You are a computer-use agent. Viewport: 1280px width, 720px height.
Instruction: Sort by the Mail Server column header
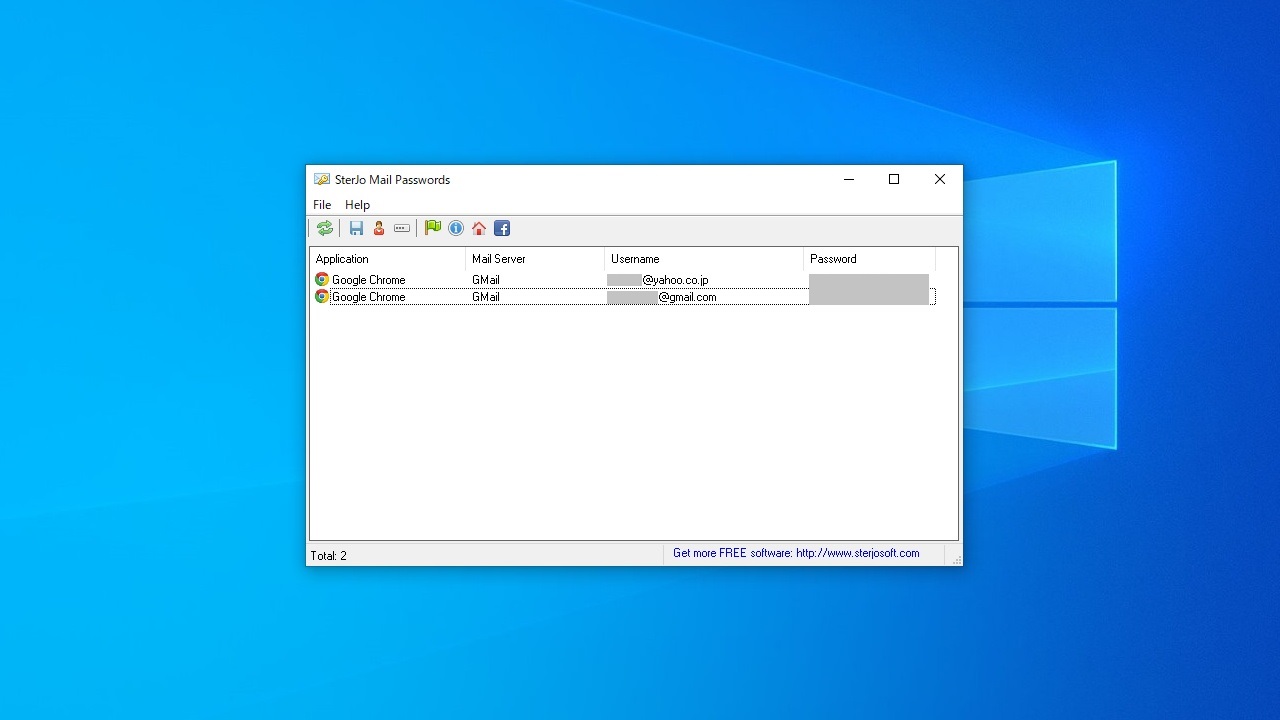pyautogui.click(x=535, y=259)
